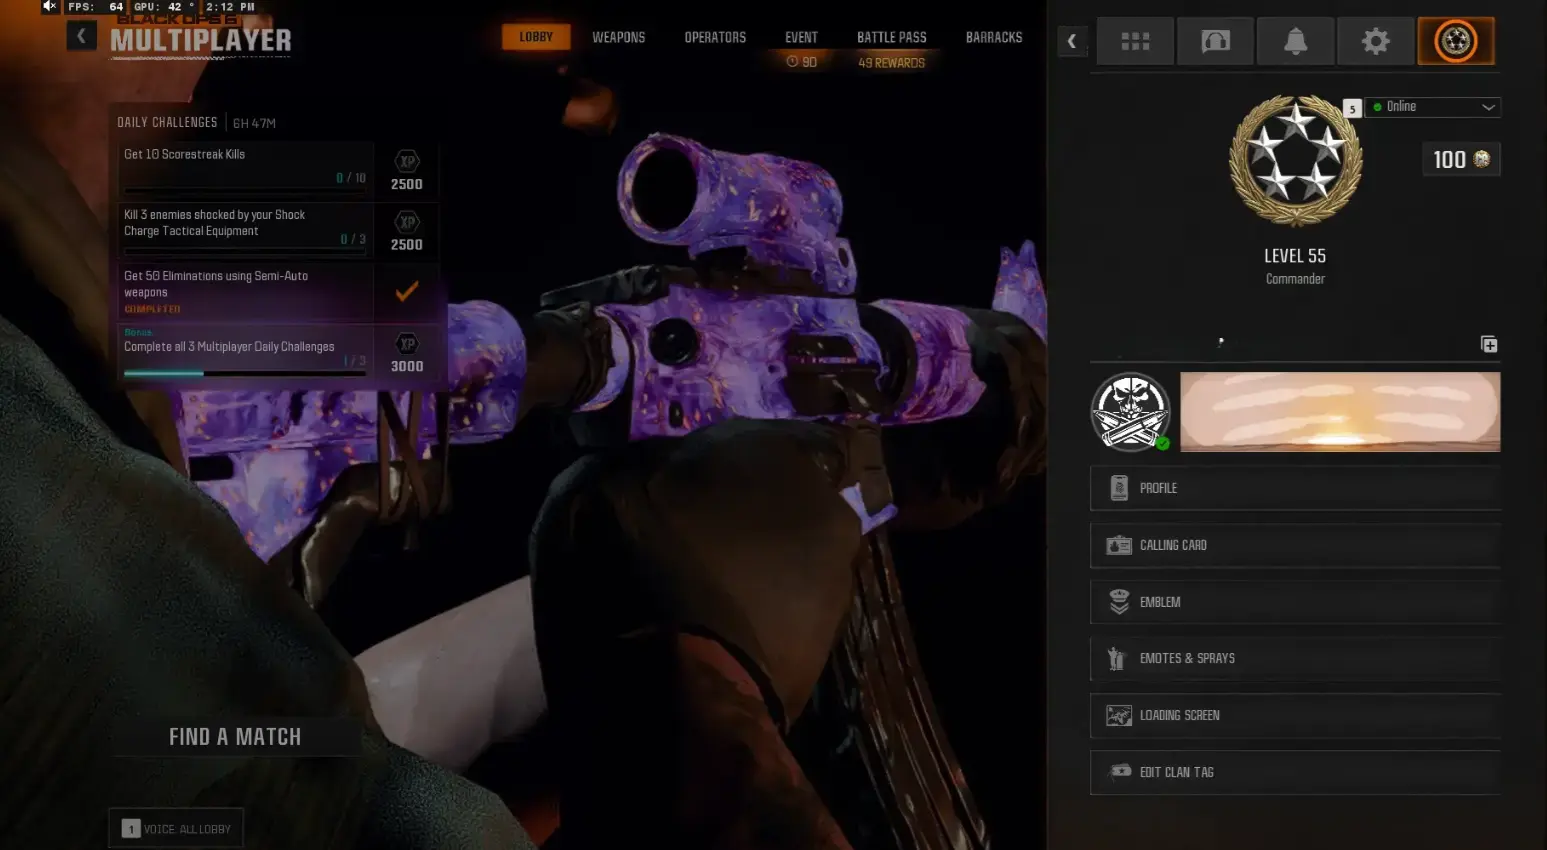The height and width of the screenshot is (850, 1547).
Task: Click the Profile row icon
Action: pyautogui.click(x=1119, y=488)
